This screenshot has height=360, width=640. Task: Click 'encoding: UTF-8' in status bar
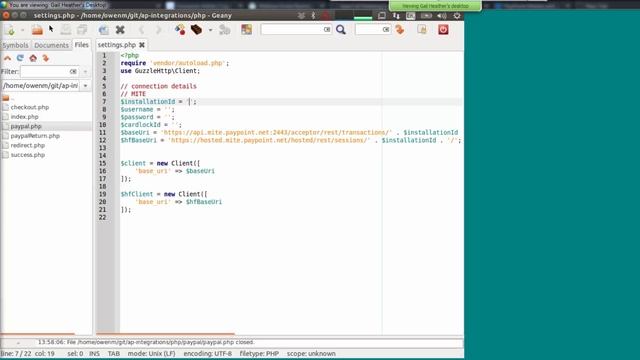tap(207, 353)
